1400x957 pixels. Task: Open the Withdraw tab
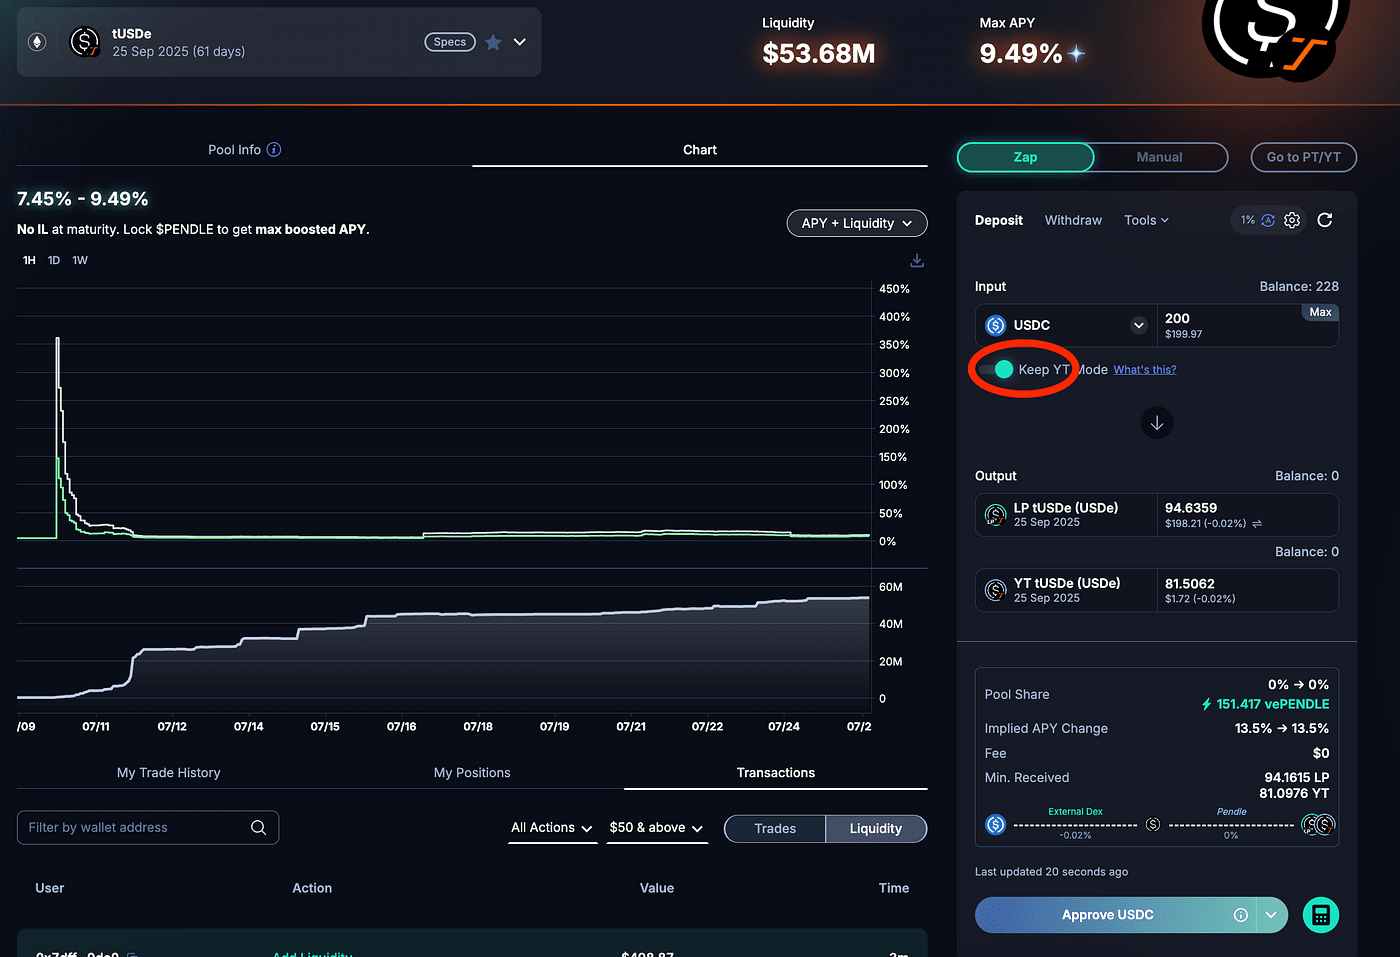pos(1073,220)
